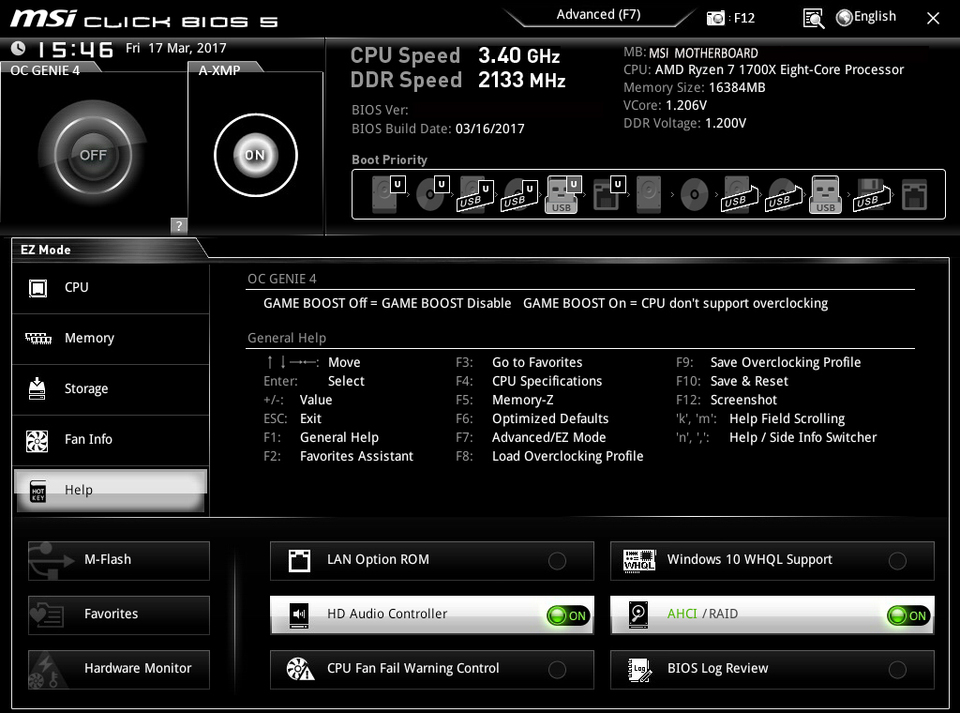
Task: Open the CPU section in EZ Mode
Action: click(x=110, y=288)
